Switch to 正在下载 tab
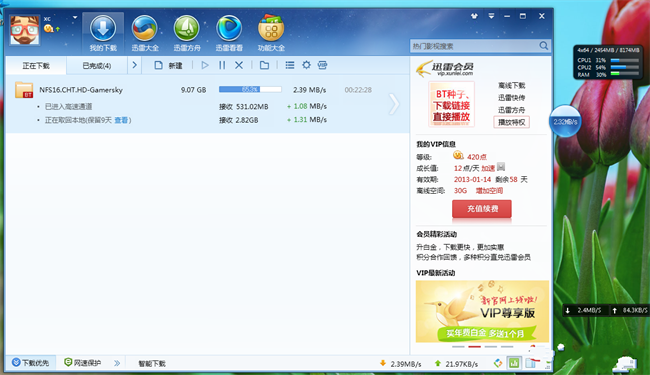The width and height of the screenshot is (650, 375). (36, 65)
